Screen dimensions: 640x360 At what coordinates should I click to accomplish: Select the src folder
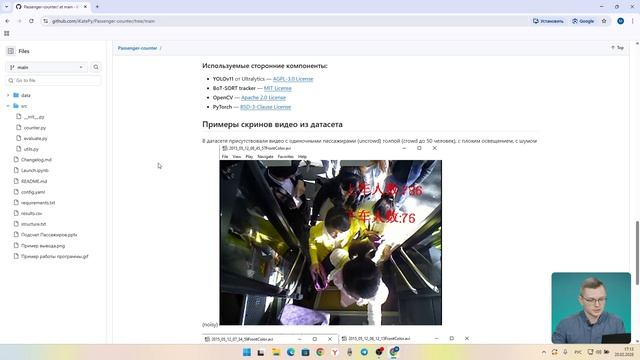[x=24, y=106]
